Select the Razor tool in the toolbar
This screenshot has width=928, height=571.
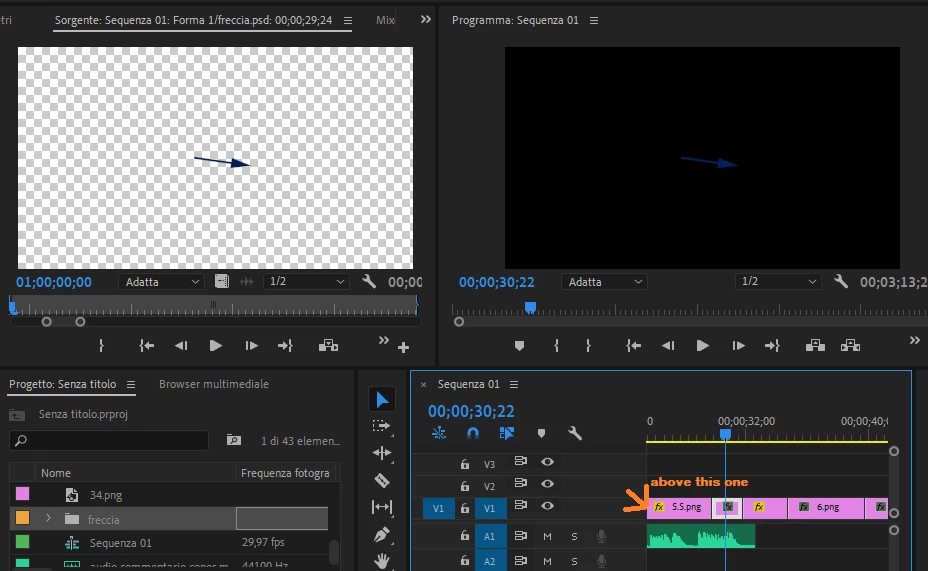tap(382, 480)
